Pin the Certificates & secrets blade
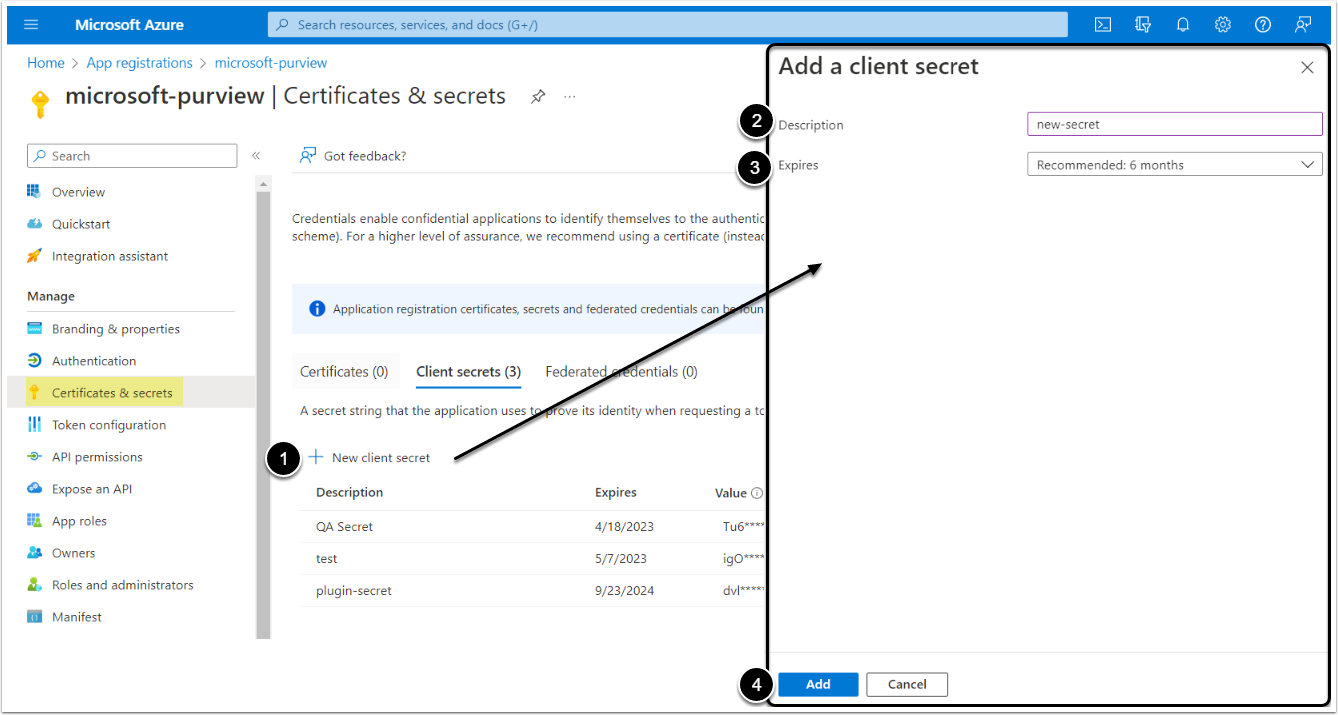The image size is (1338, 715). tap(538, 97)
